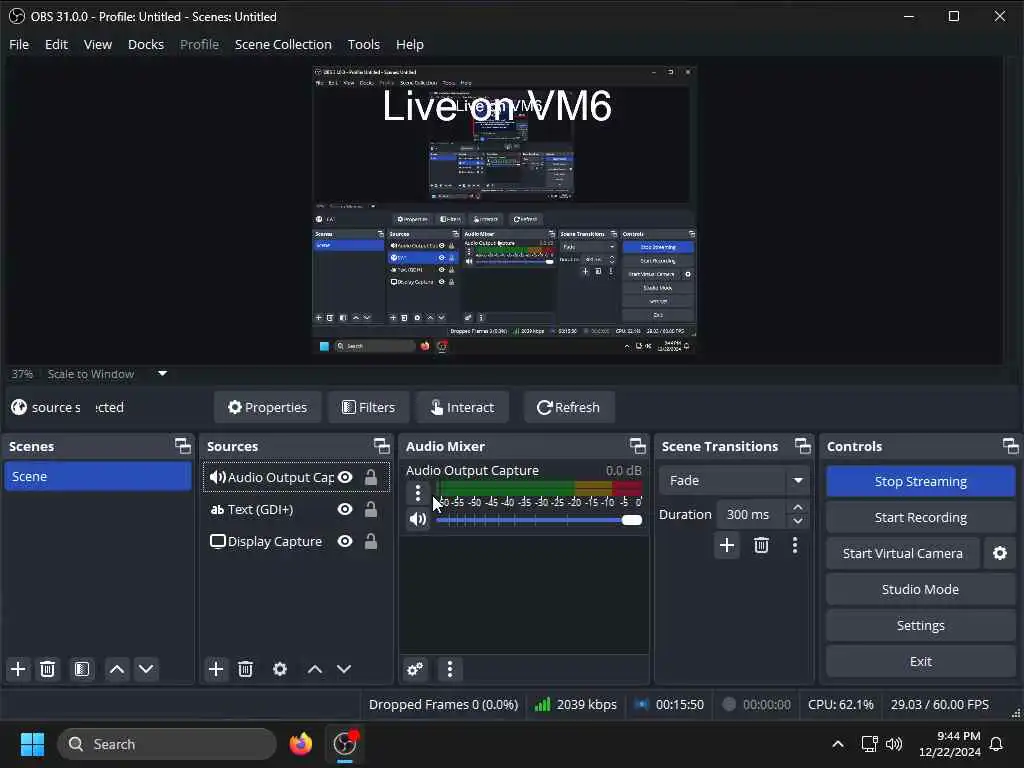Open source properties gear in Sources toolbar
Screen dimensions: 1024x768
click(x=280, y=669)
